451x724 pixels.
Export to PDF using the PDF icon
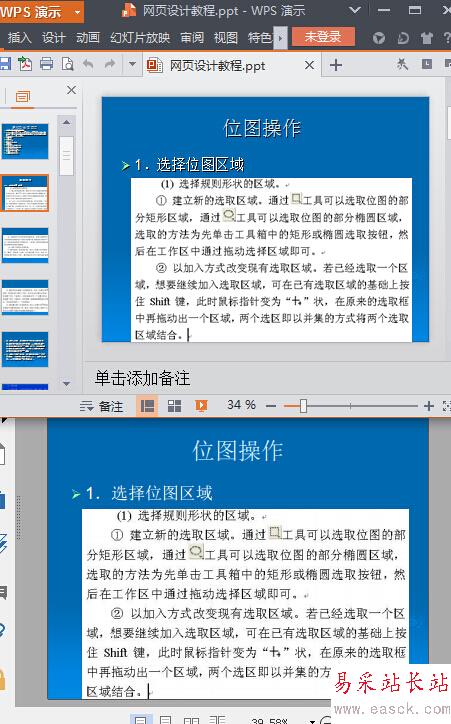click(25, 64)
